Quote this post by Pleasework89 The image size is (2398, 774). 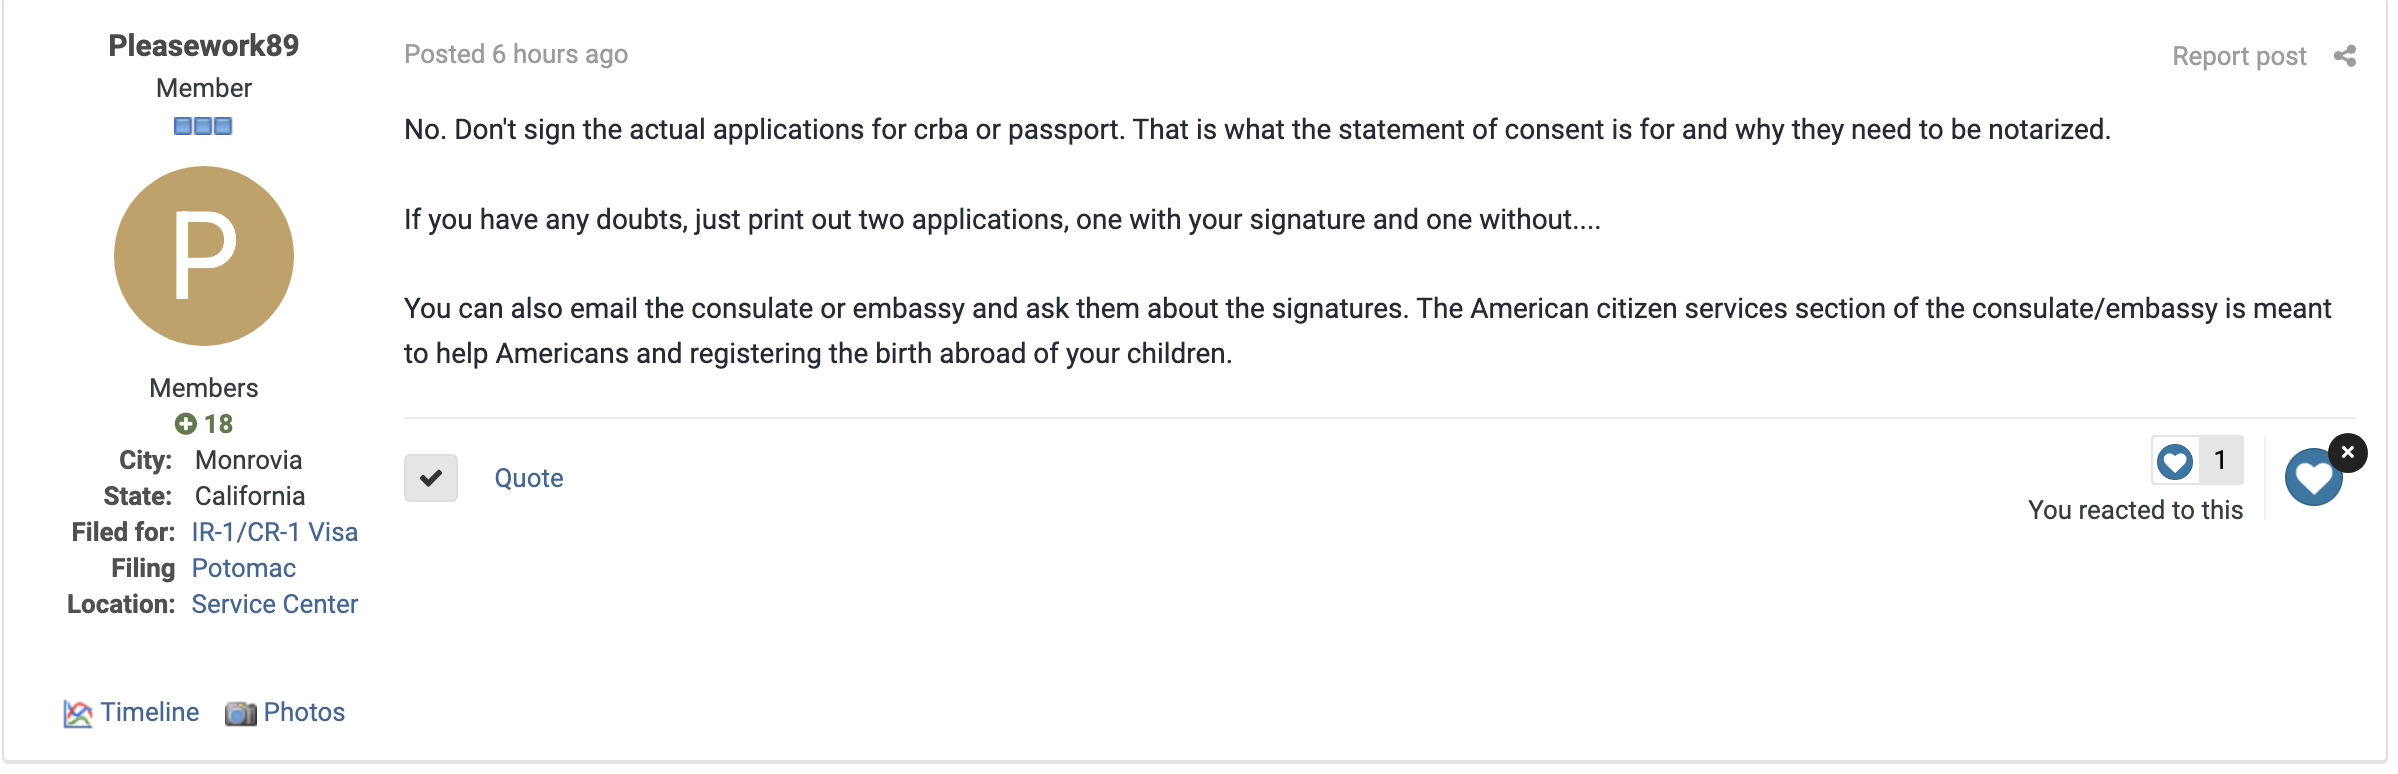pos(529,478)
